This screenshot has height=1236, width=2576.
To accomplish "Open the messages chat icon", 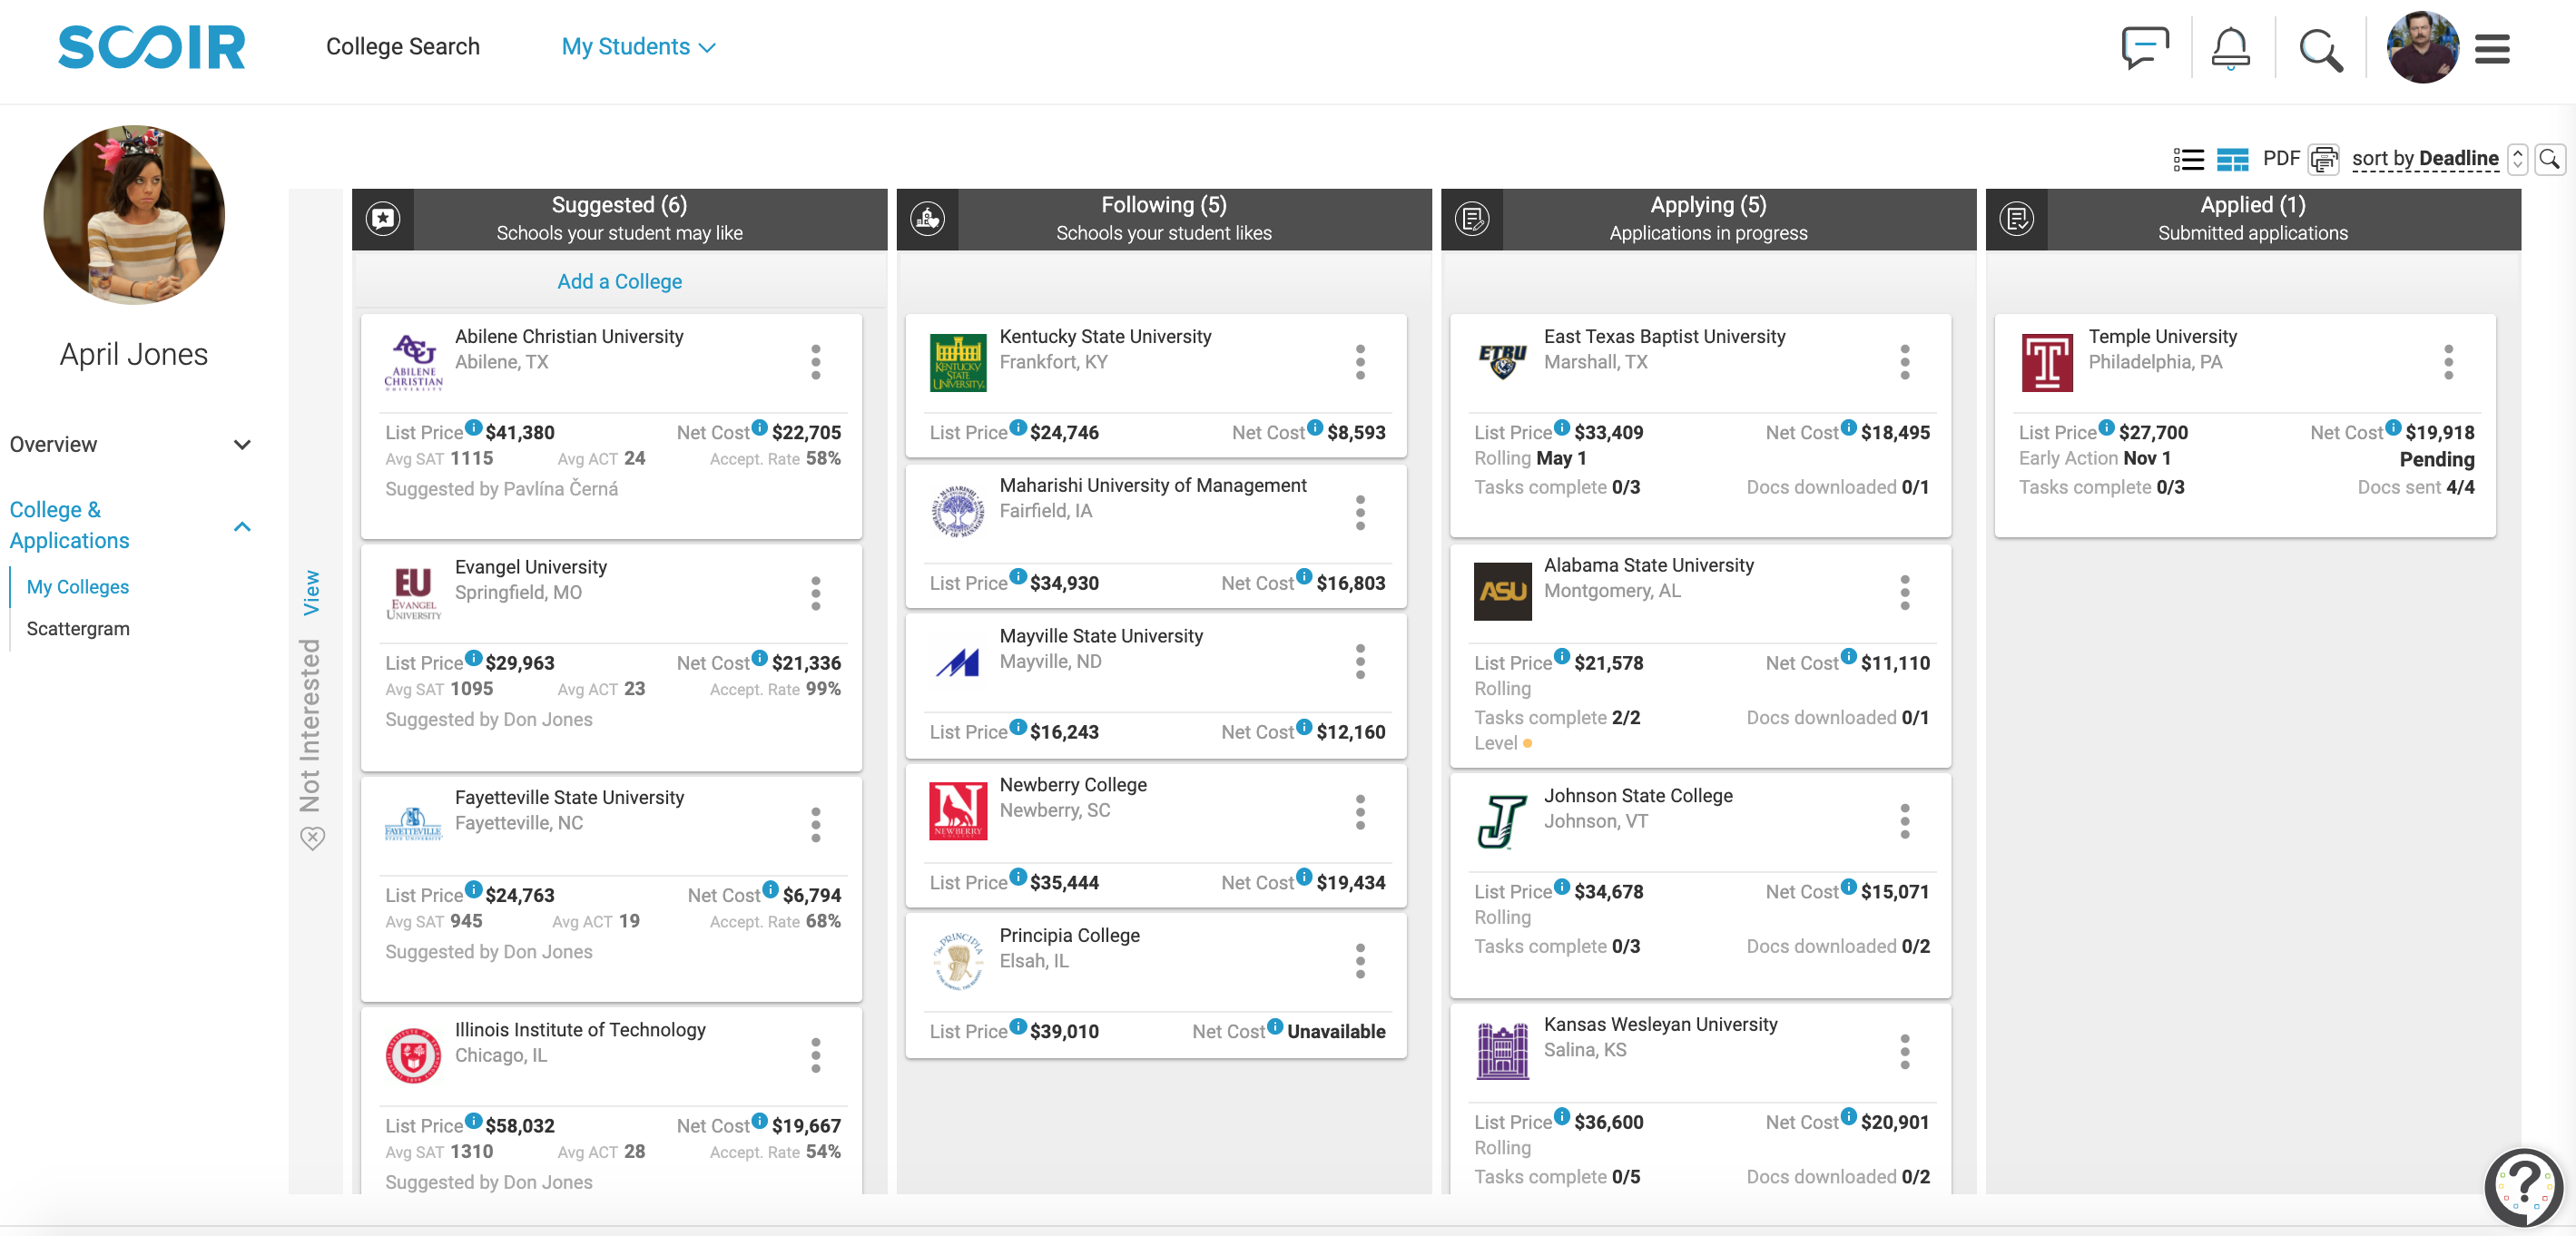I will 2145,47.
